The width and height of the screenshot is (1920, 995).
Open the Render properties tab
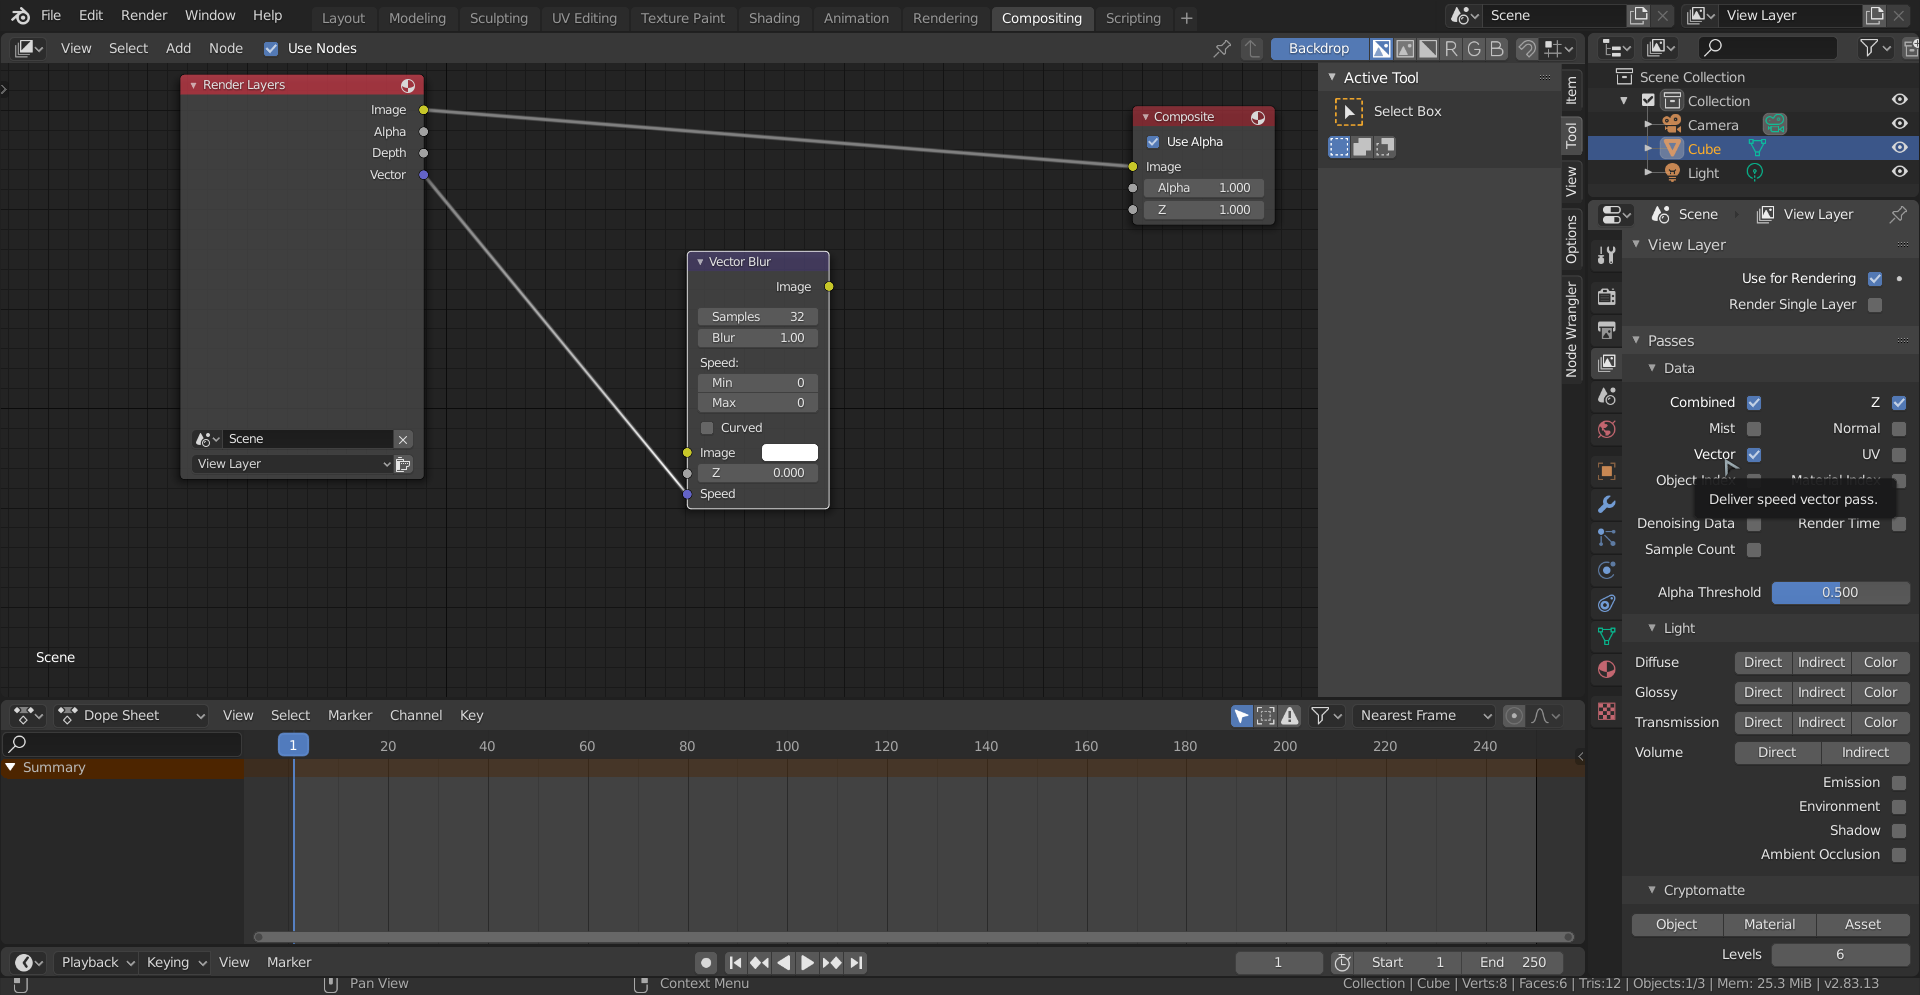click(x=1607, y=296)
